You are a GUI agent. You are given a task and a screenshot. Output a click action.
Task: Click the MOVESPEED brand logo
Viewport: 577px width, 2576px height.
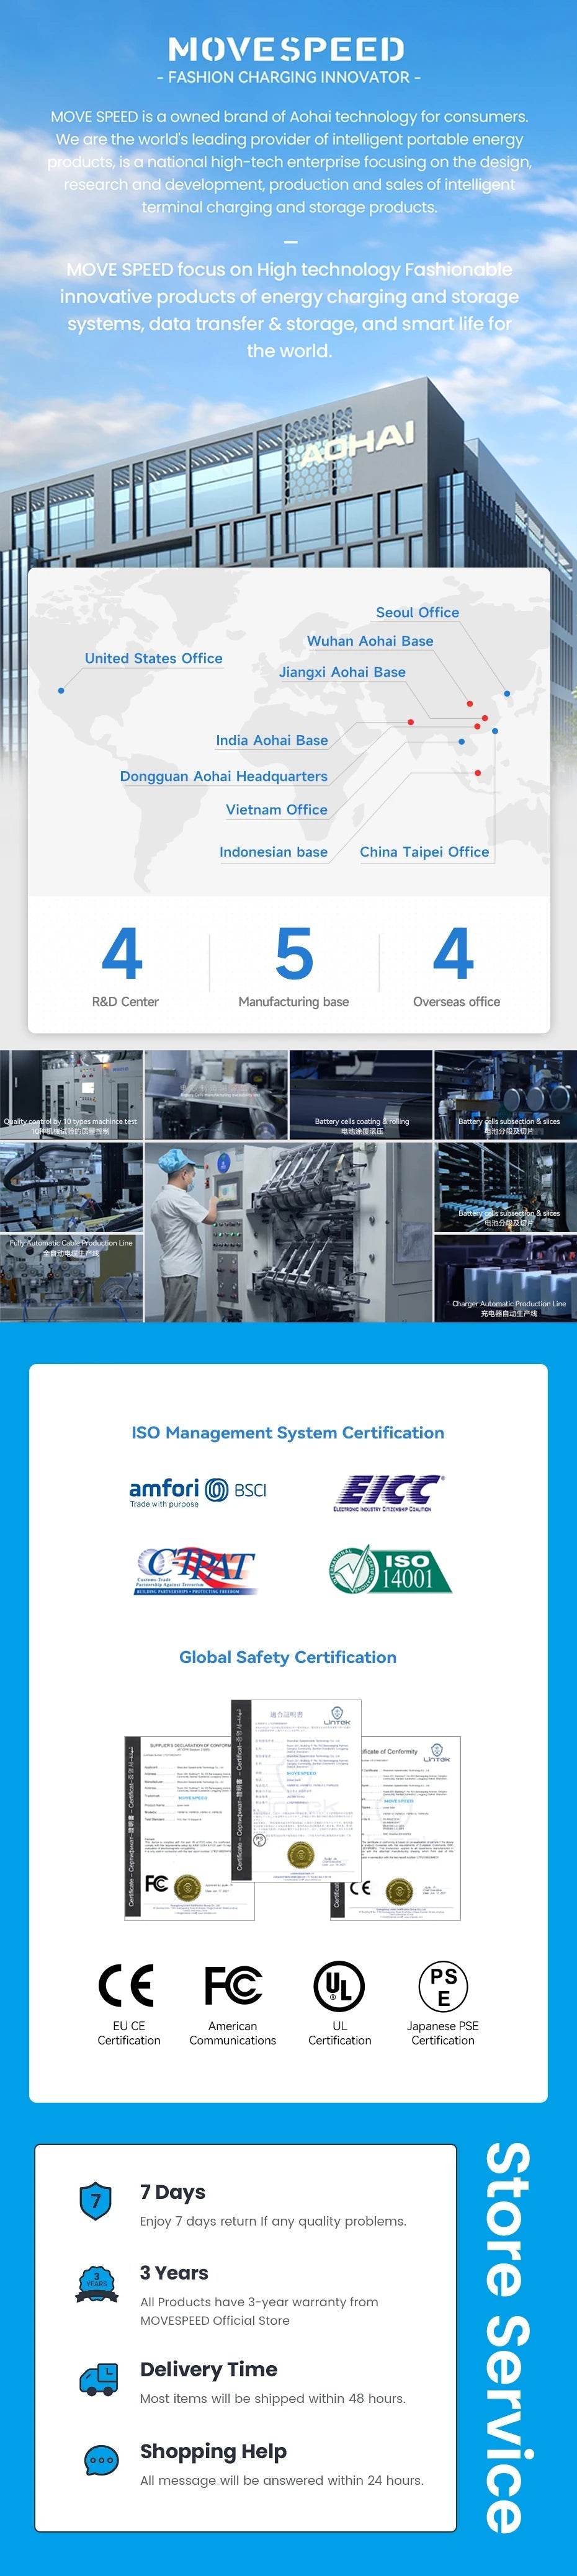click(x=287, y=49)
